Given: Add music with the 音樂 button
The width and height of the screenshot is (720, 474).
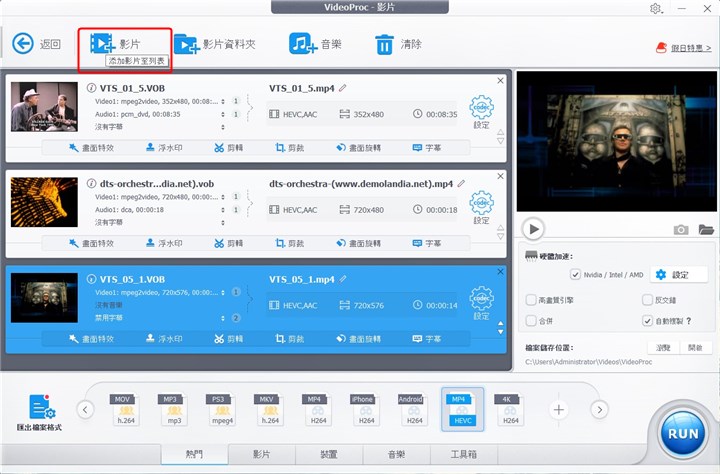Looking at the screenshot, I should pos(315,44).
